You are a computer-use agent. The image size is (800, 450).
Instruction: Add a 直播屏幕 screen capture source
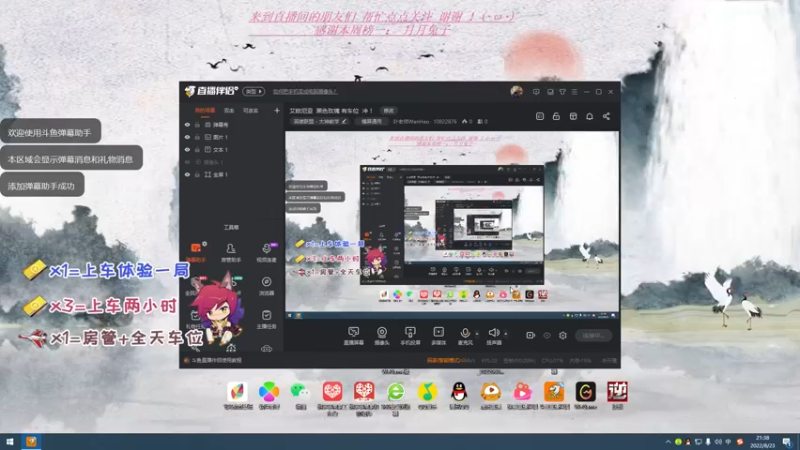354,336
